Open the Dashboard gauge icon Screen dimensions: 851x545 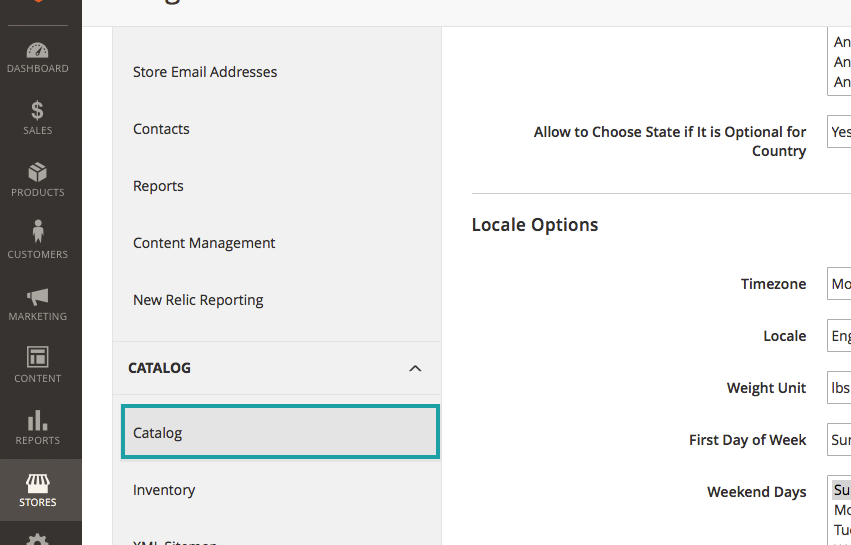point(38,51)
